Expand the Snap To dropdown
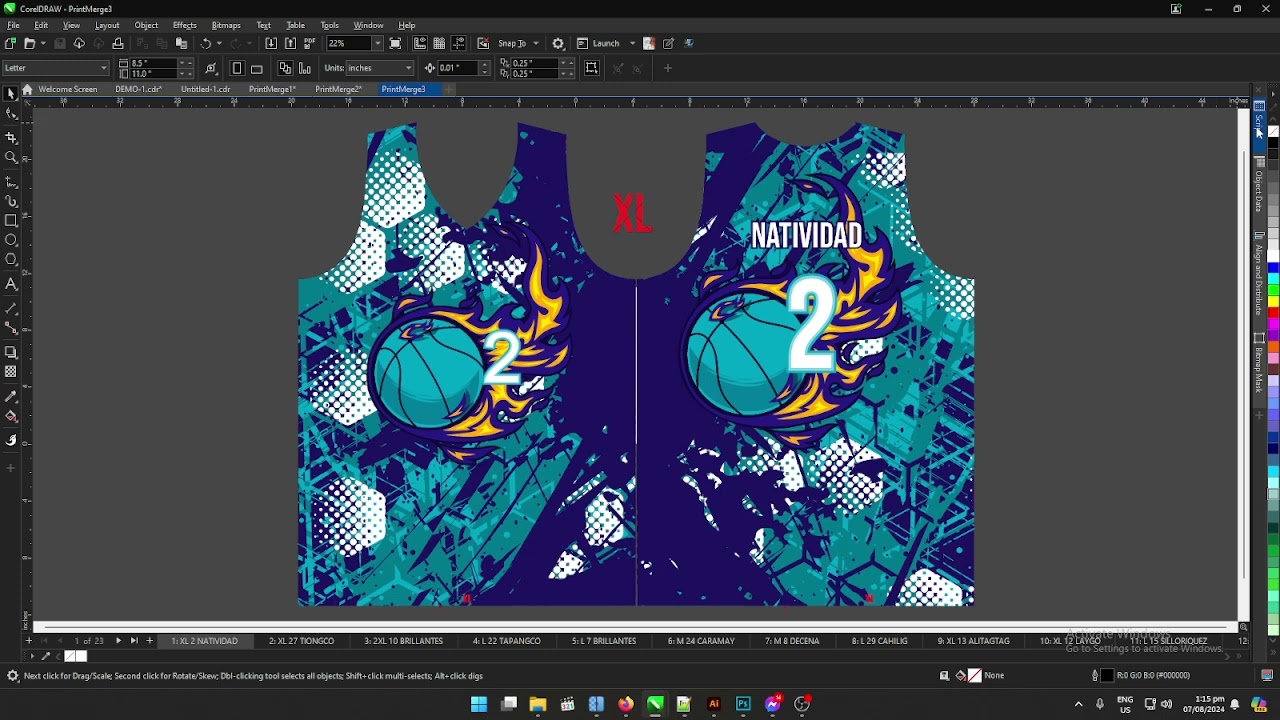The height and width of the screenshot is (720, 1280). click(x=536, y=43)
